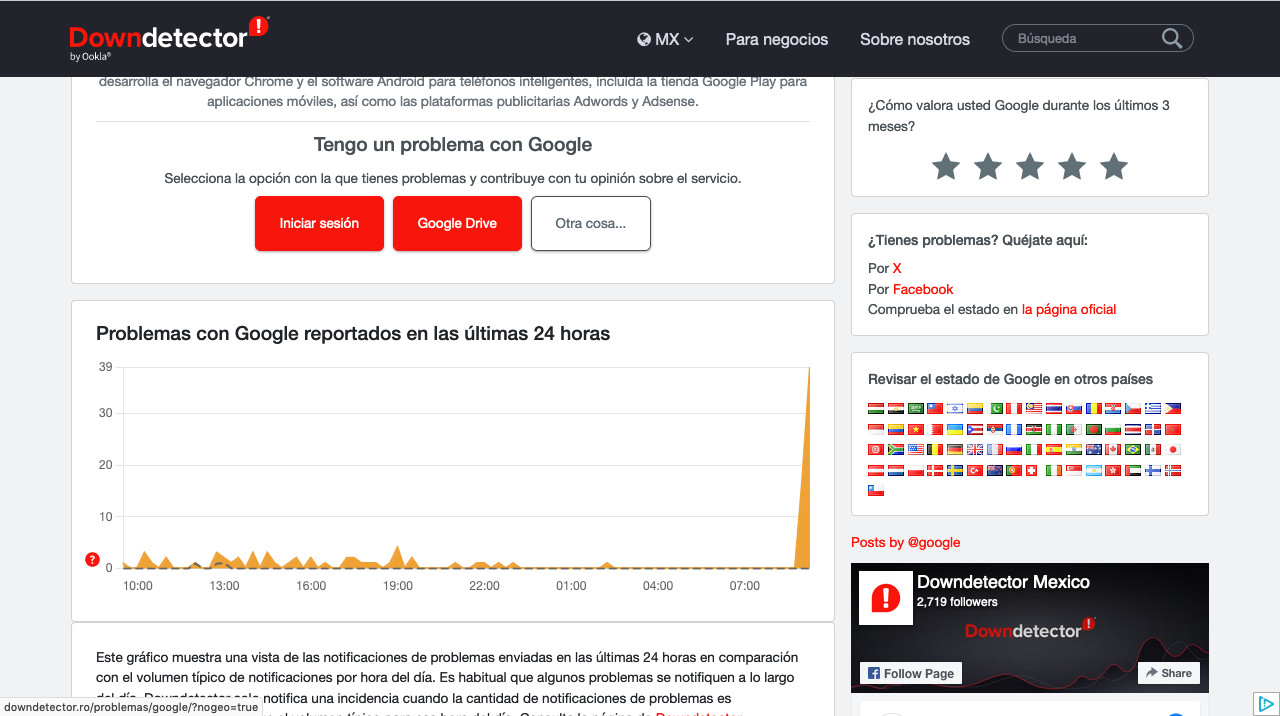The width and height of the screenshot is (1280, 716).
Task: Select the Bangladesh flag
Action: 1094,429
